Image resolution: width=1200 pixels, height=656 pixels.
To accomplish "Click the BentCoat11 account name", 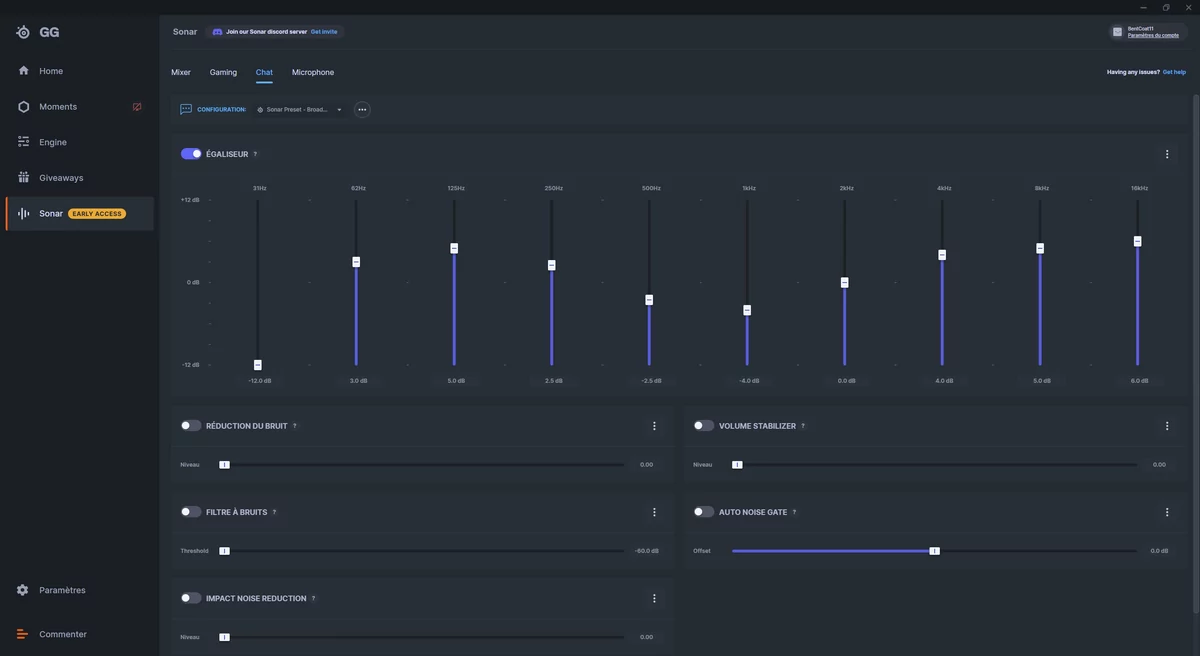I will 1141,28.
